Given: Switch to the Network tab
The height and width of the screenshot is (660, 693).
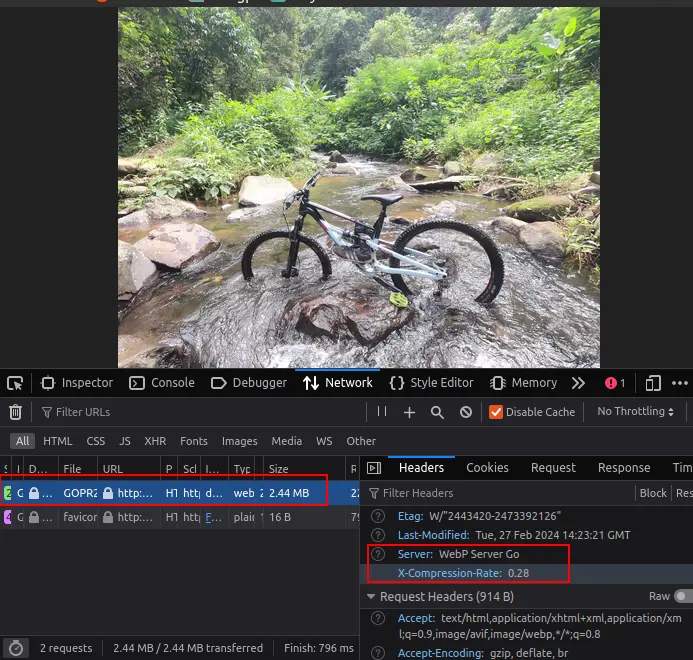Looking at the screenshot, I should (338, 383).
